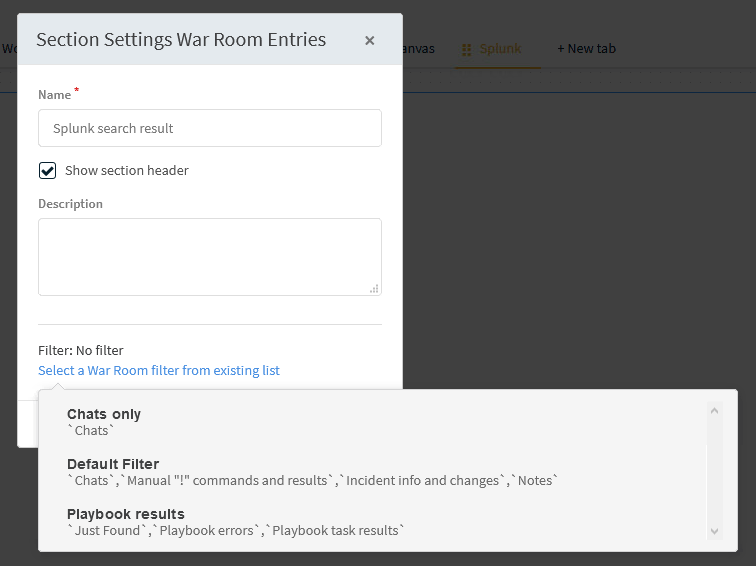
Task: Click the Name input field
Action: 210,128
